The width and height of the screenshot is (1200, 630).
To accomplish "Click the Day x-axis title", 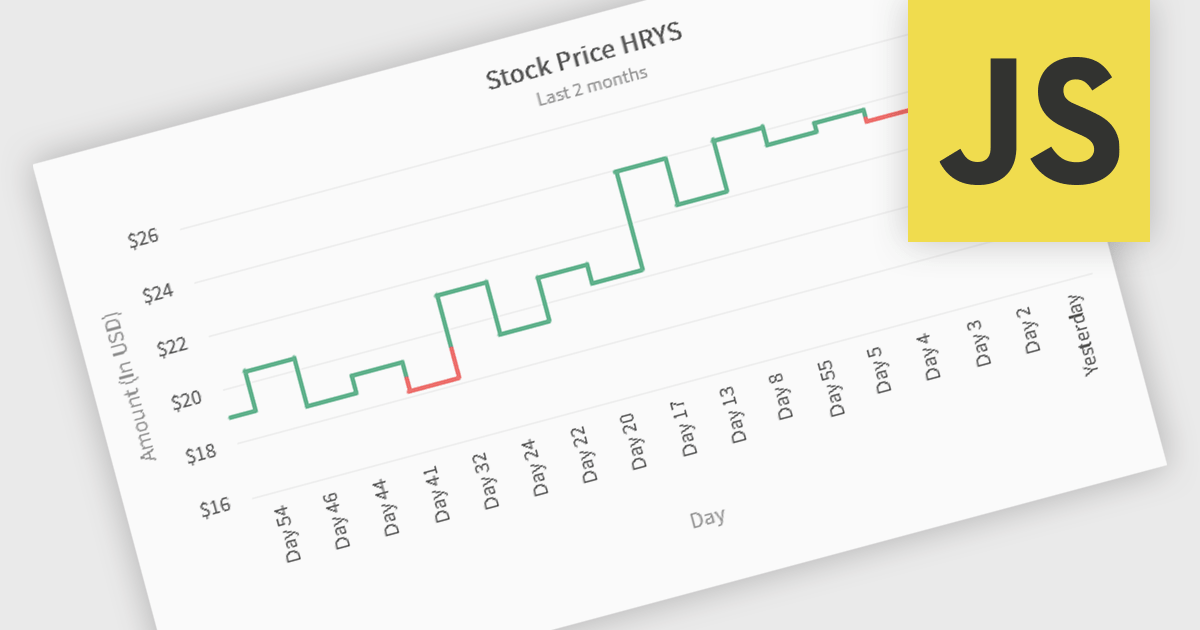I will [707, 518].
